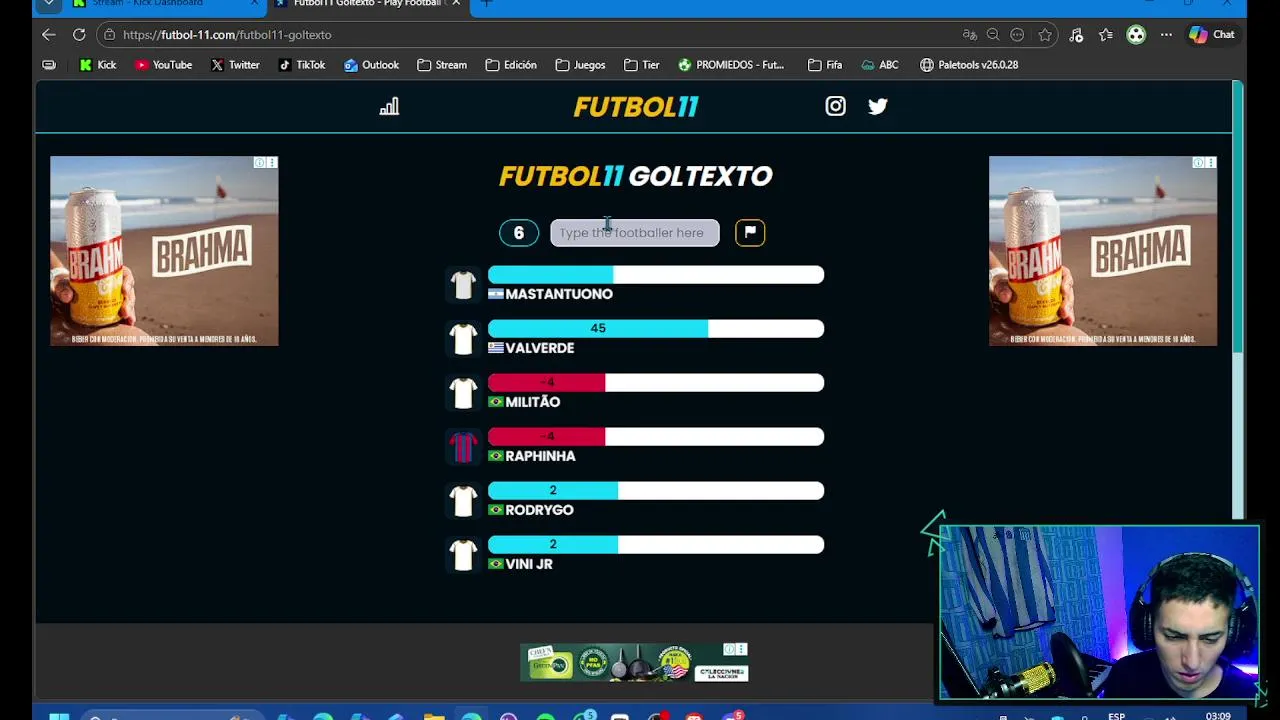Click the FUTBOL11 header logo
The height and width of the screenshot is (720, 1280).
[x=636, y=106]
